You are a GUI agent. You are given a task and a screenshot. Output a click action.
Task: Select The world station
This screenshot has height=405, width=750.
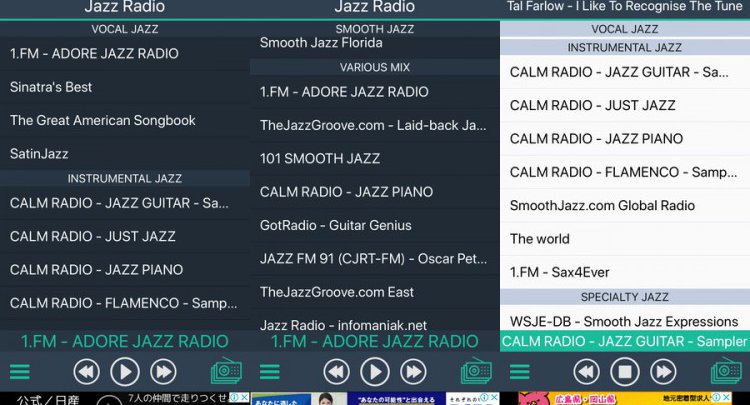(625, 240)
